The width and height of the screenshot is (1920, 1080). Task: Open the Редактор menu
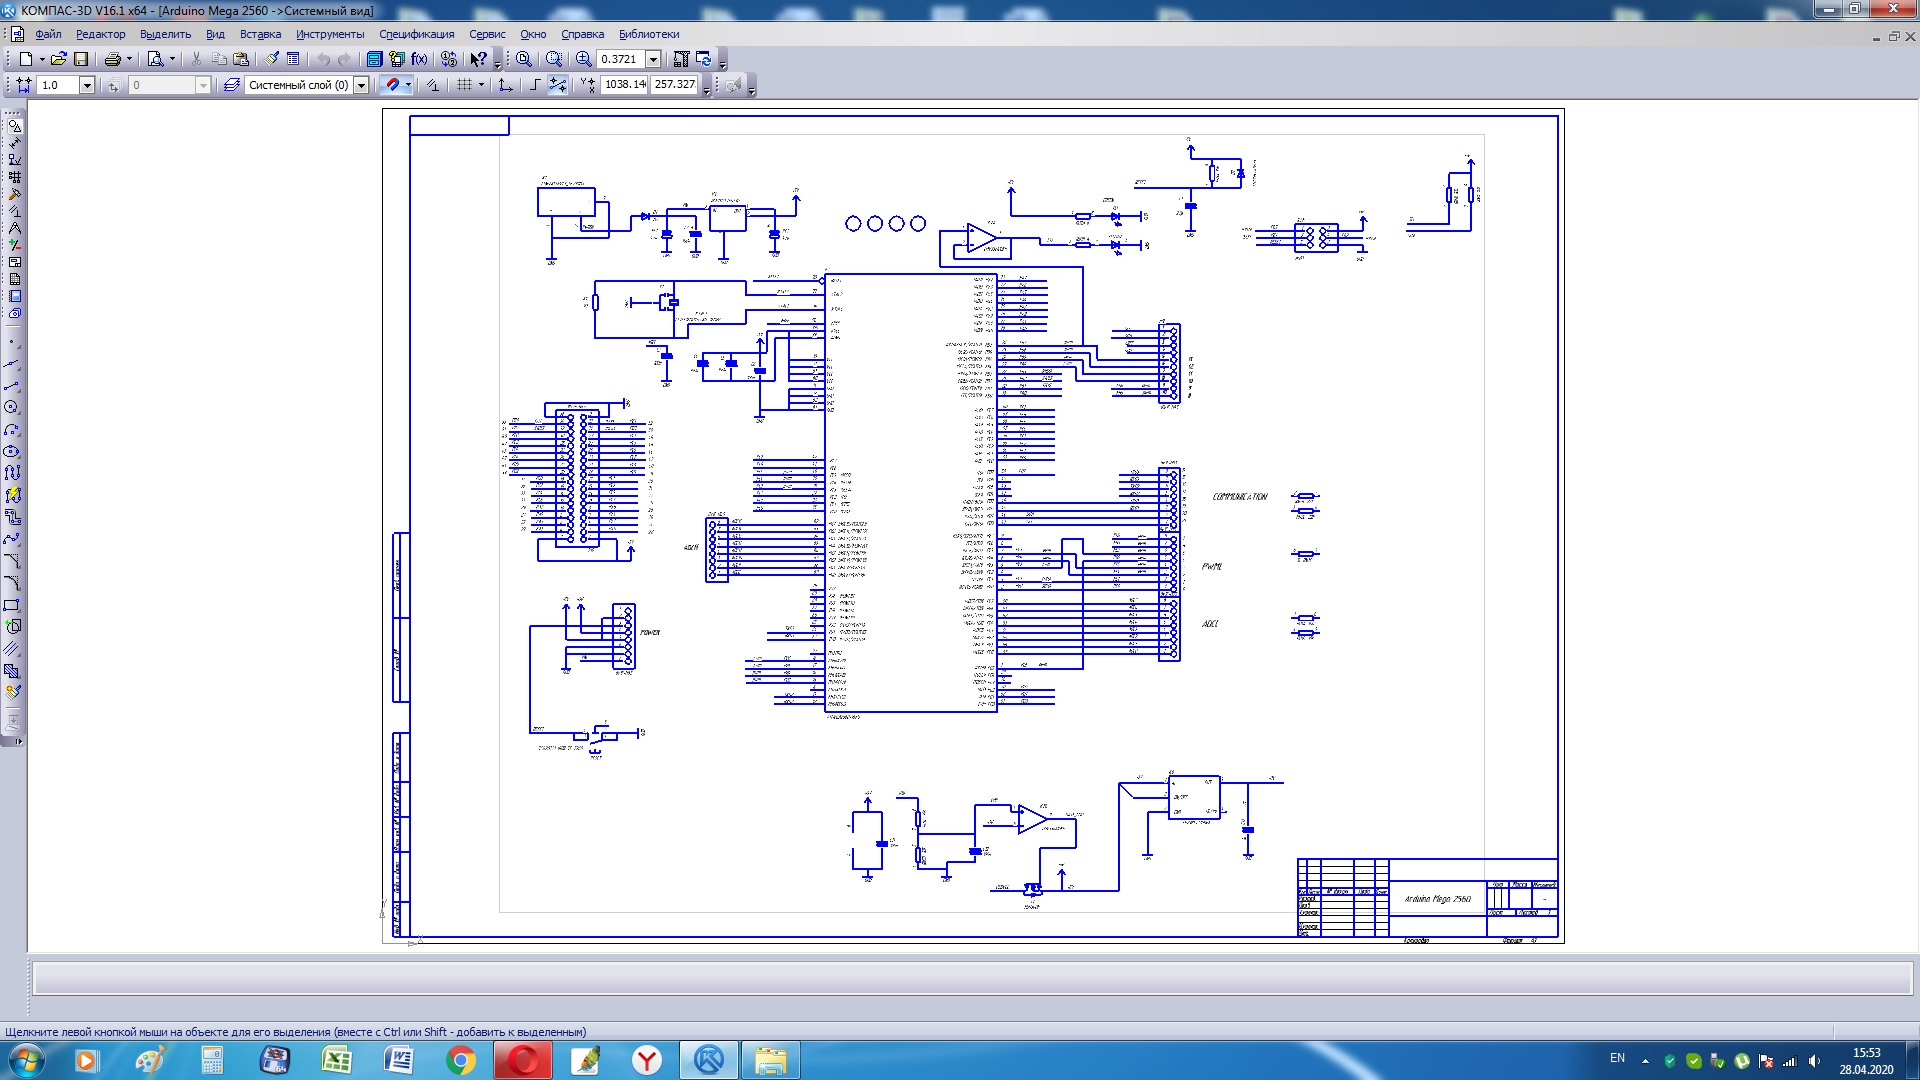(101, 34)
